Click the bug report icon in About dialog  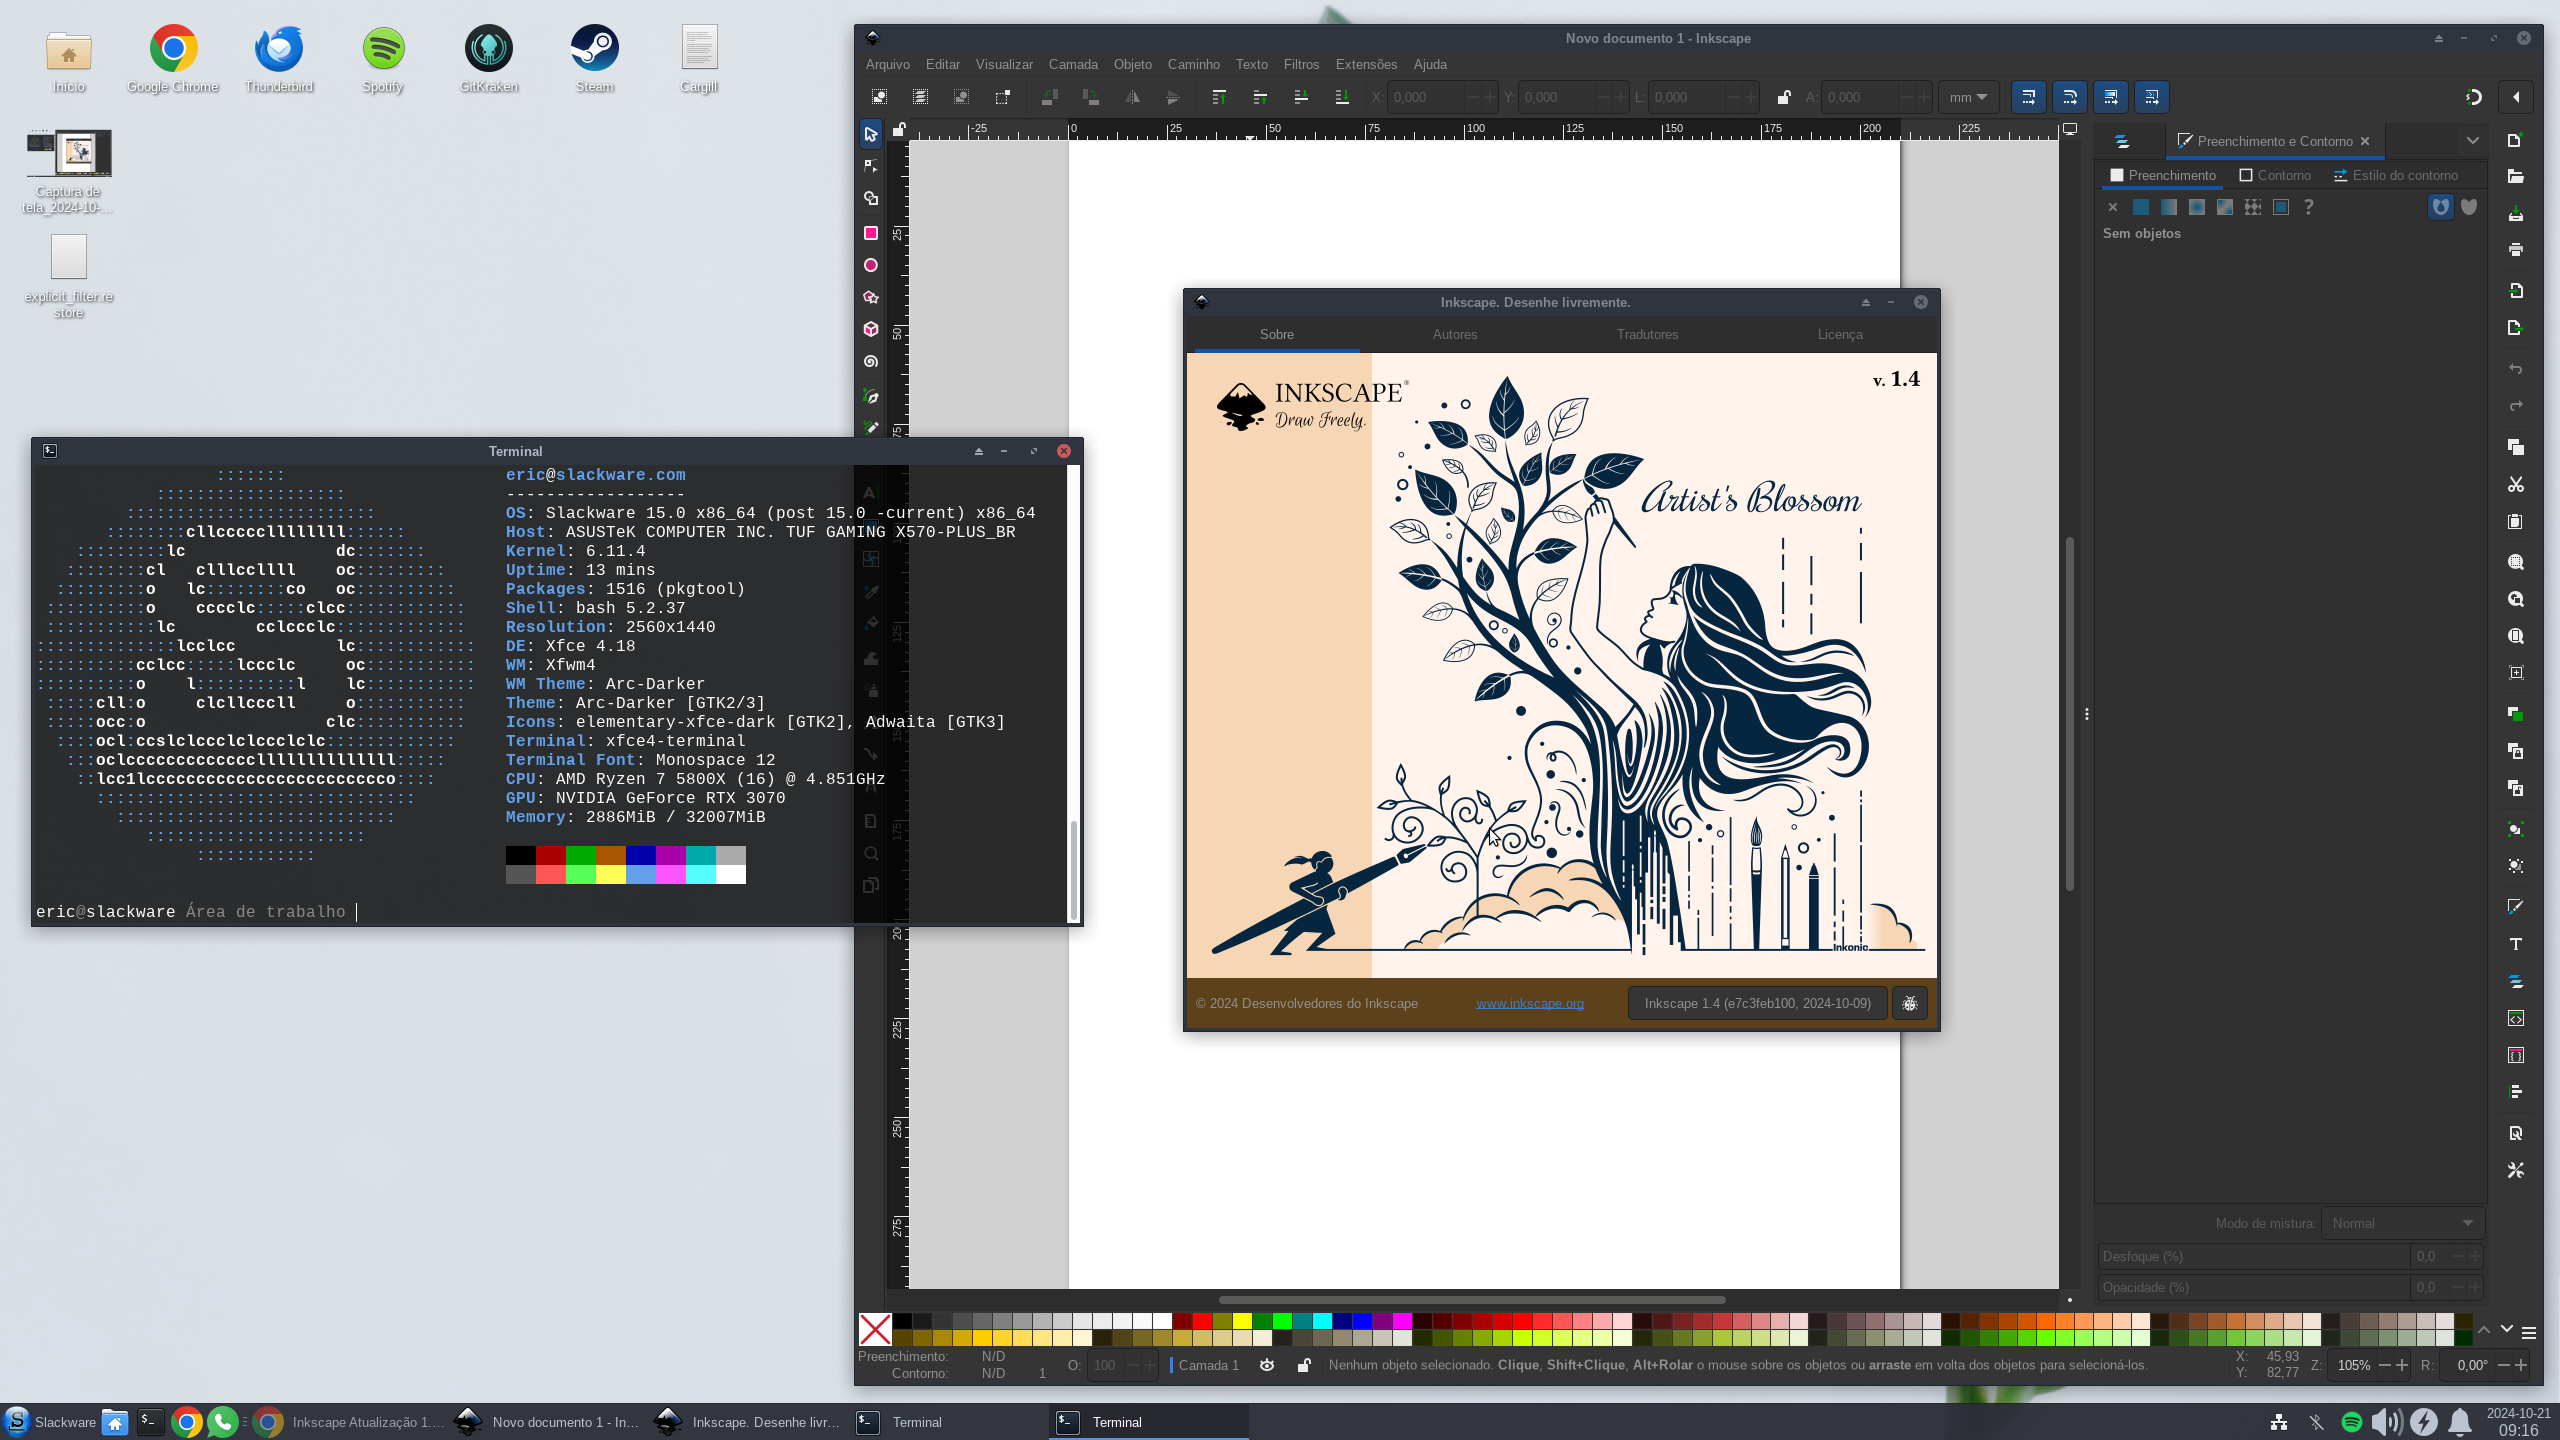tap(1910, 1003)
